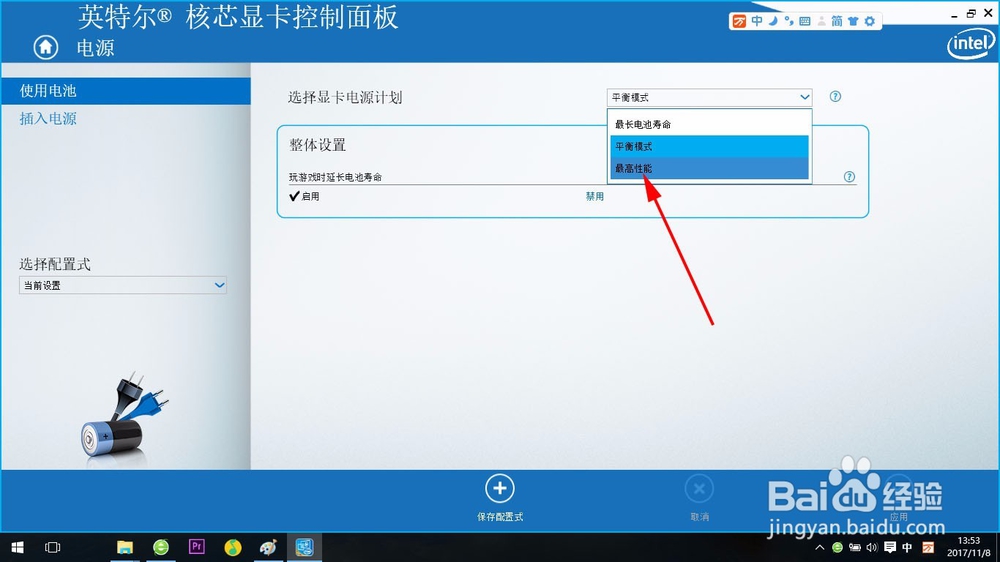Click the orange logo on floating IME toolbar
The image size is (1000, 562).
739,21
